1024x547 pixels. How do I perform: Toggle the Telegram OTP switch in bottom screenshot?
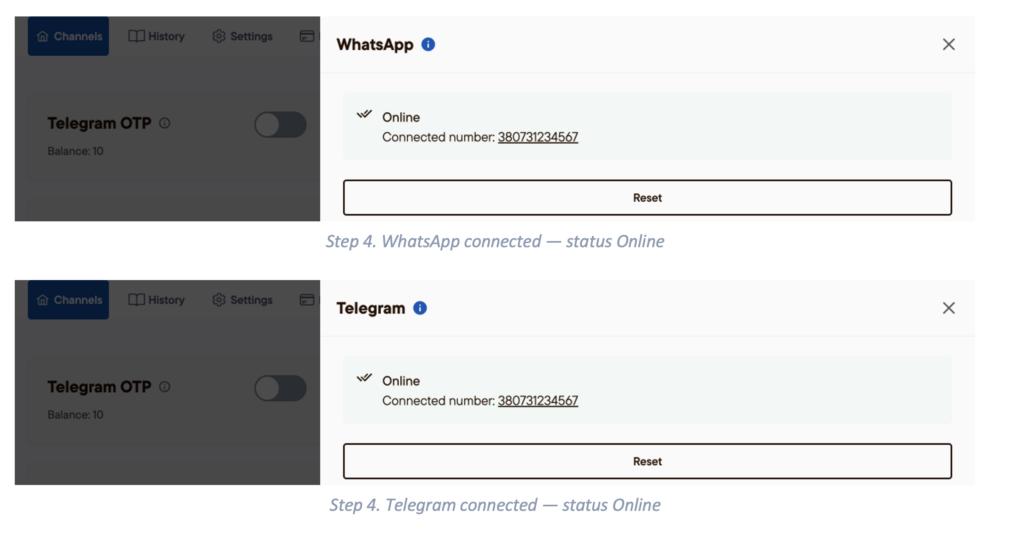[280, 388]
